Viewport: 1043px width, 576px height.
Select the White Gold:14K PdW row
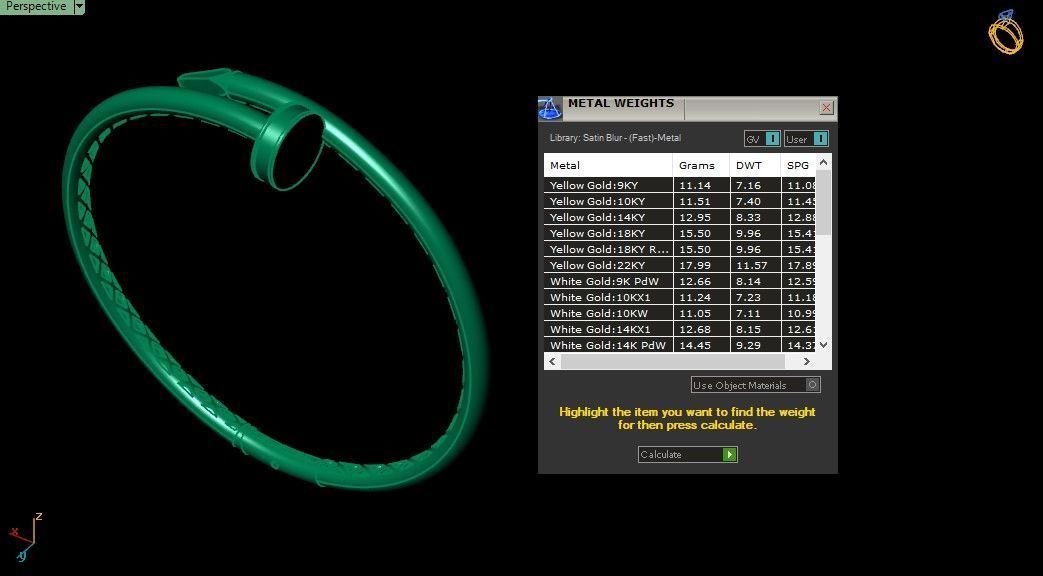pyautogui.click(x=679, y=345)
